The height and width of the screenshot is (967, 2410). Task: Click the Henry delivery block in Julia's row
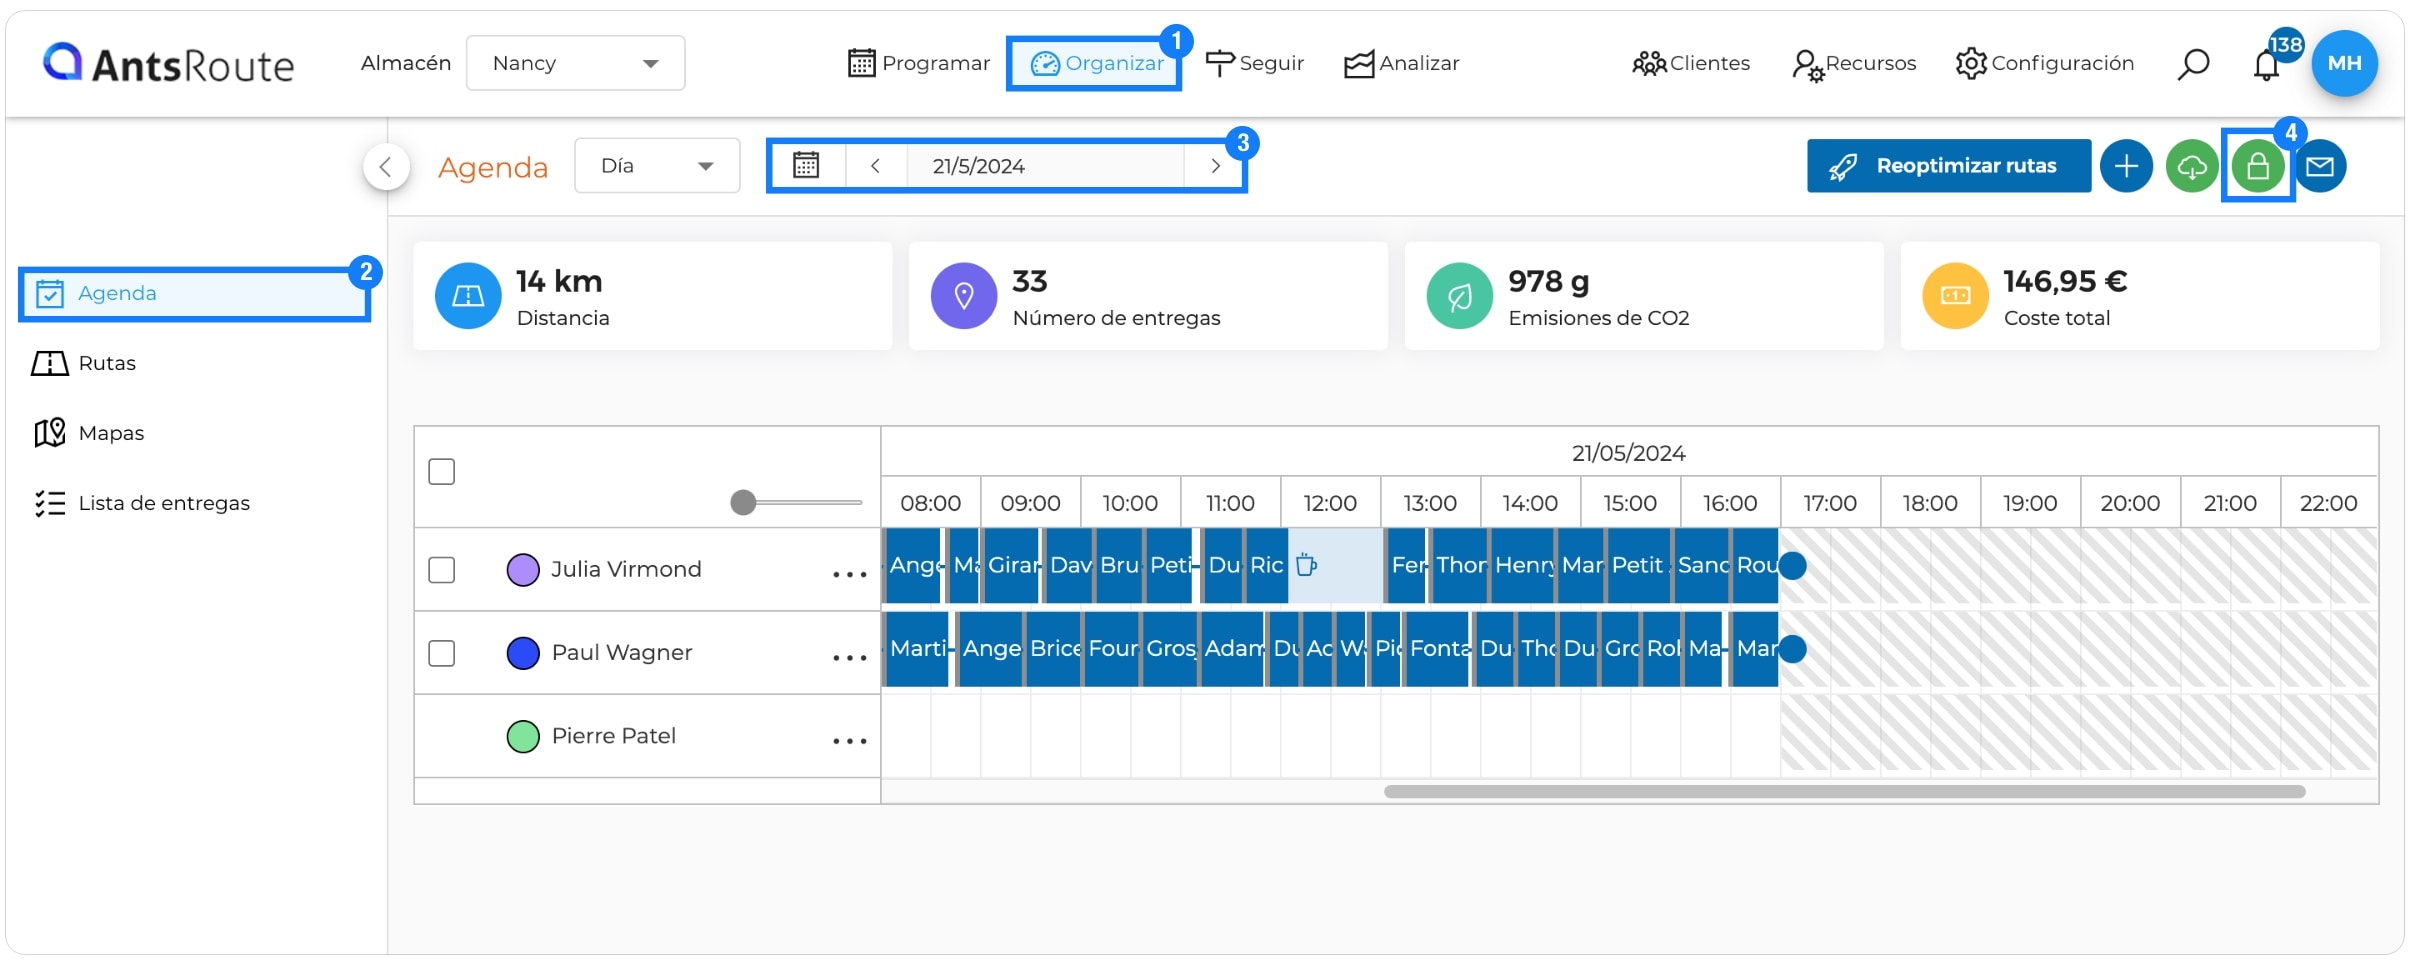(1523, 566)
